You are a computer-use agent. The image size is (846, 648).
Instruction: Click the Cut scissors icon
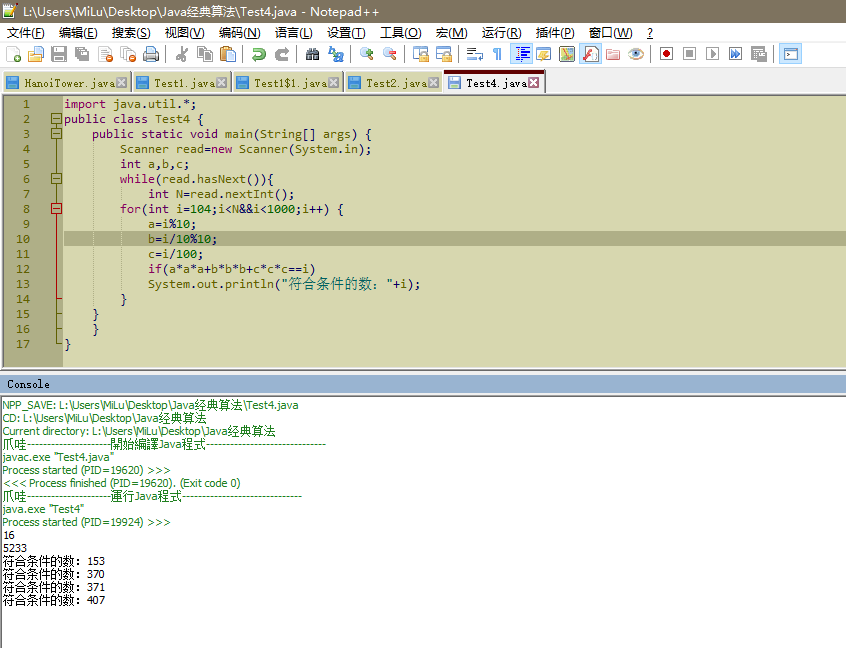point(182,54)
